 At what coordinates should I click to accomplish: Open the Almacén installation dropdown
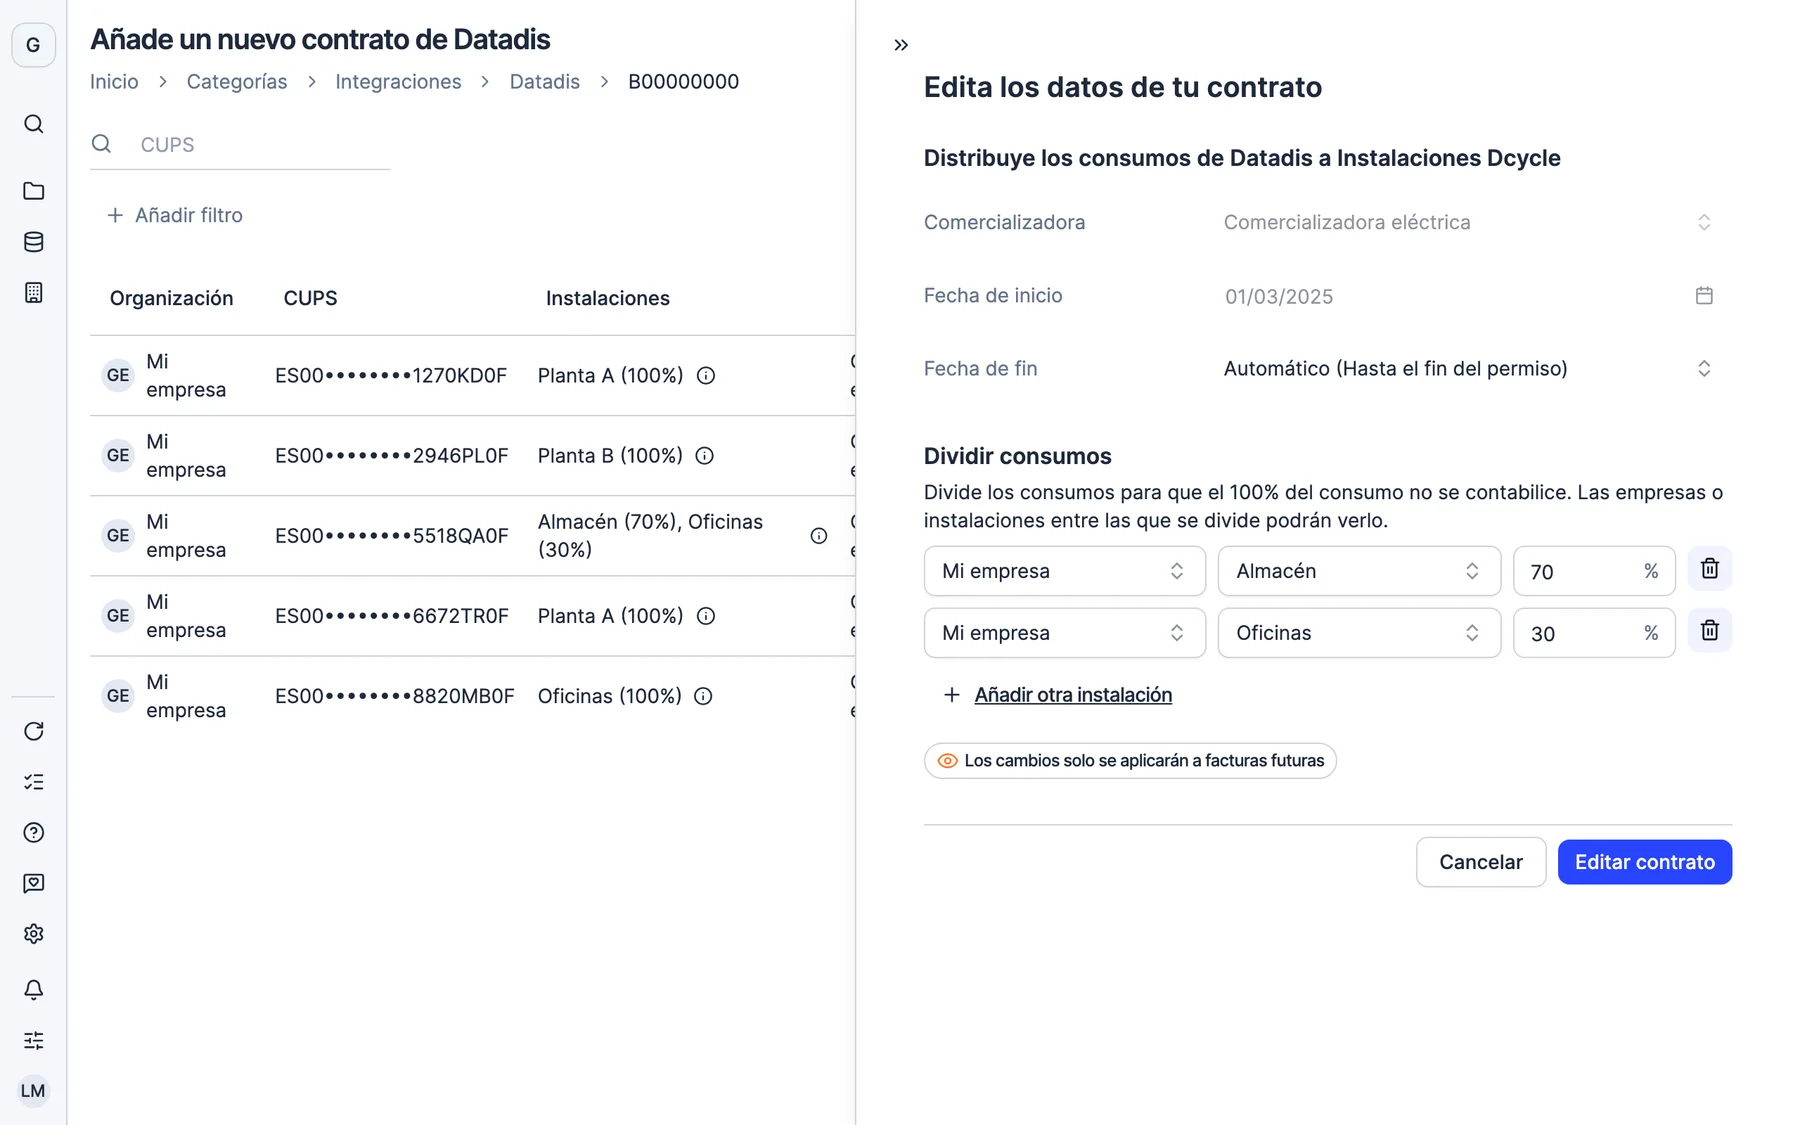point(1359,571)
